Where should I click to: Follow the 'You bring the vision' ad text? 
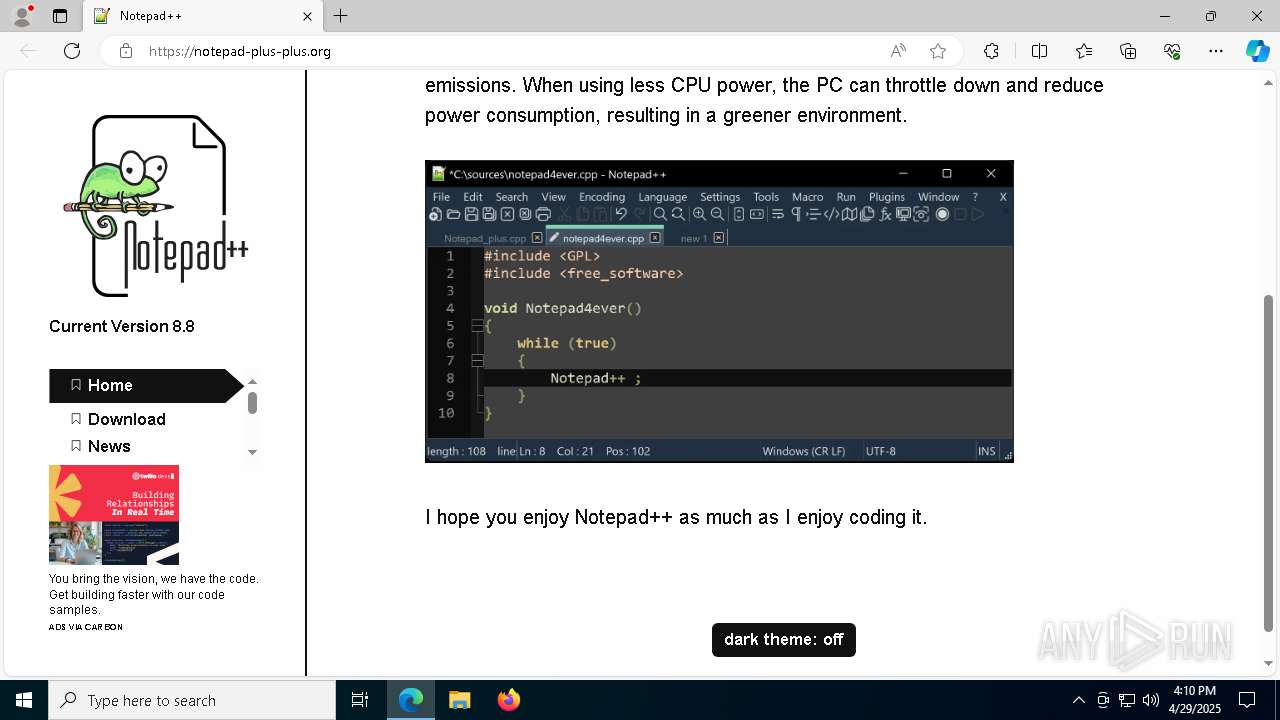click(154, 594)
